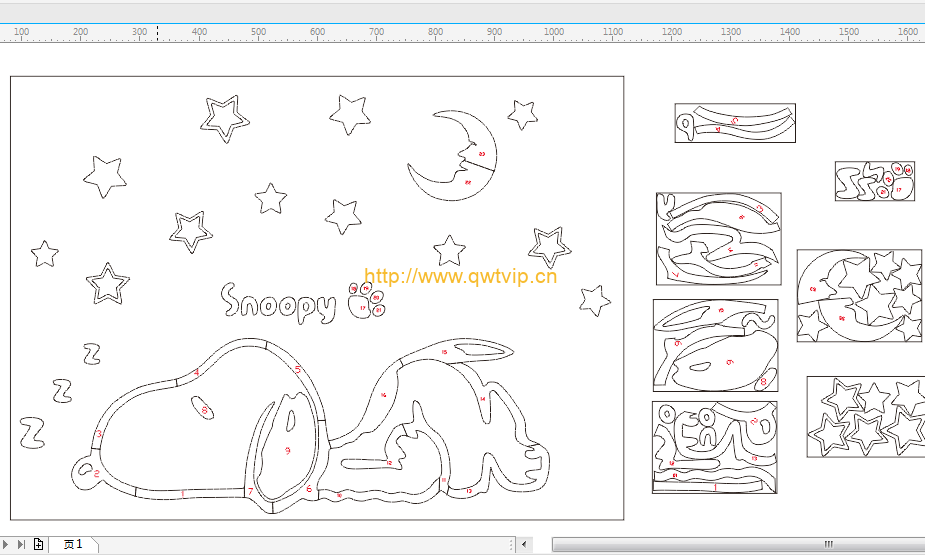Go to the next page arrow
Viewport: 925px width, 555px height.
6,544
